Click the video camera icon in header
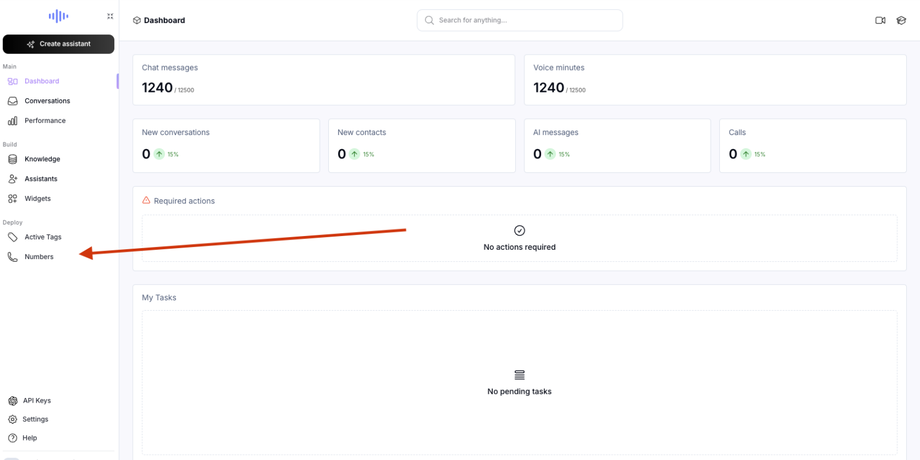920x460 pixels. pyautogui.click(x=880, y=20)
